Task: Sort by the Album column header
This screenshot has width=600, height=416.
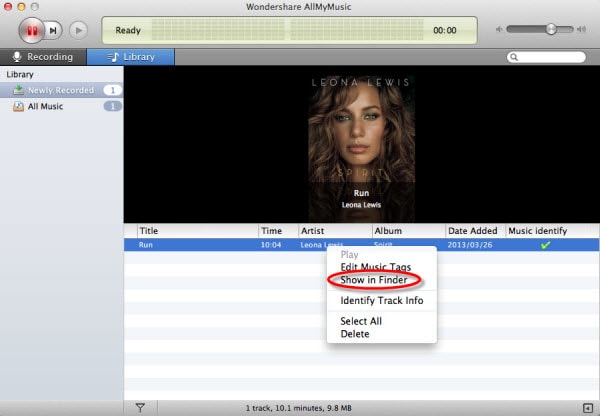Action: coord(409,231)
